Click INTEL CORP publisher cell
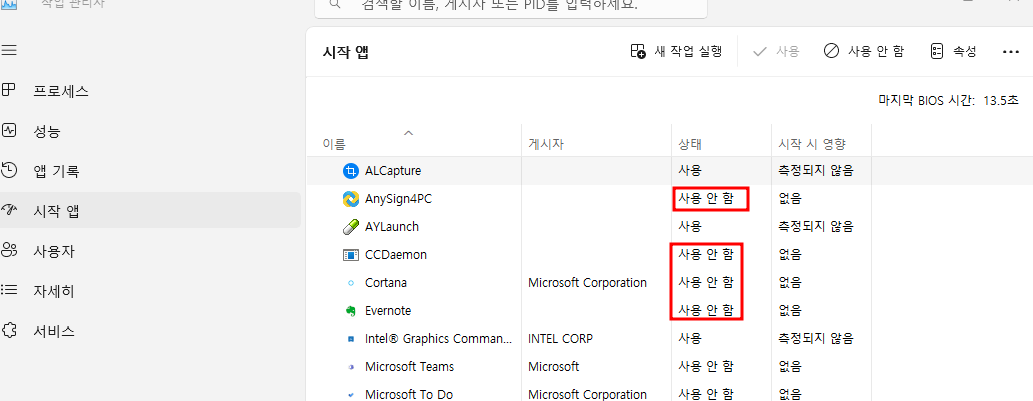The height and width of the screenshot is (401, 1033). click(561, 338)
